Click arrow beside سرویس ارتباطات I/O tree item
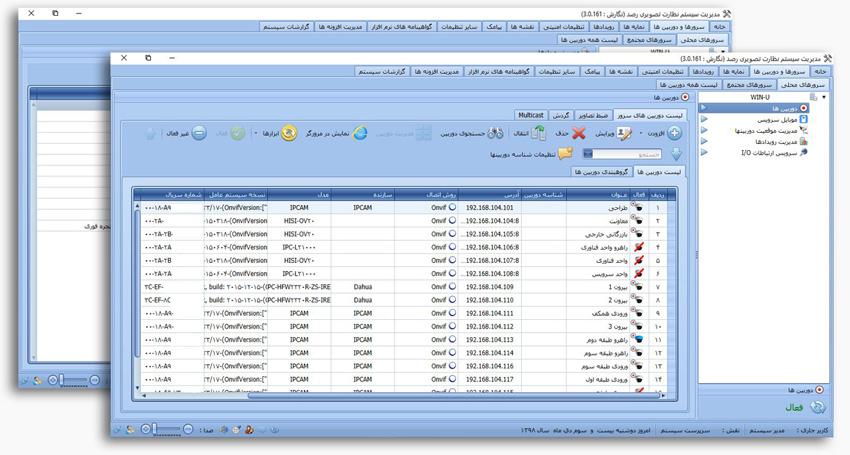The width and height of the screenshot is (850, 455). click(704, 152)
